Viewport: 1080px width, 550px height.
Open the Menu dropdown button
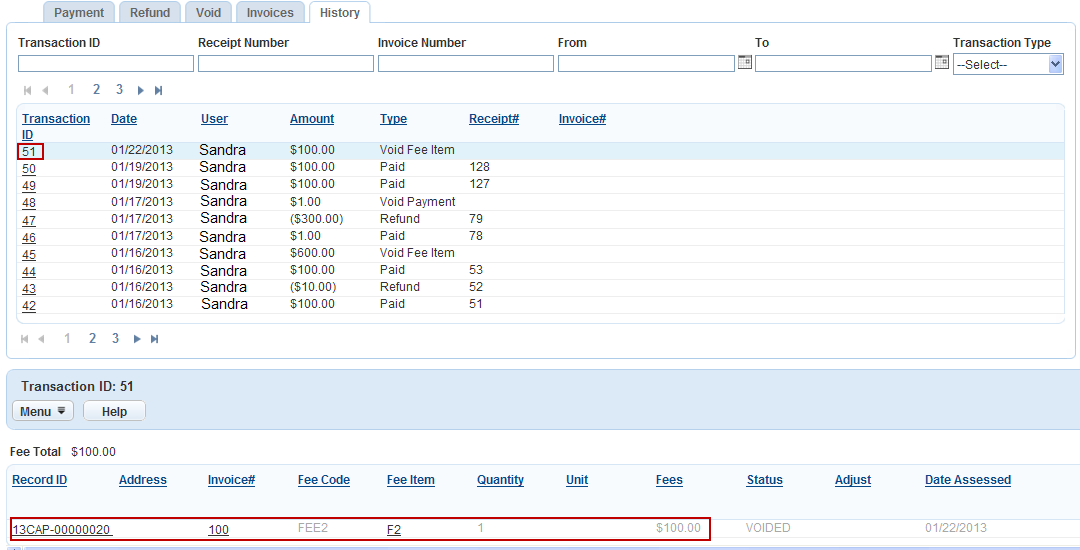[43, 411]
